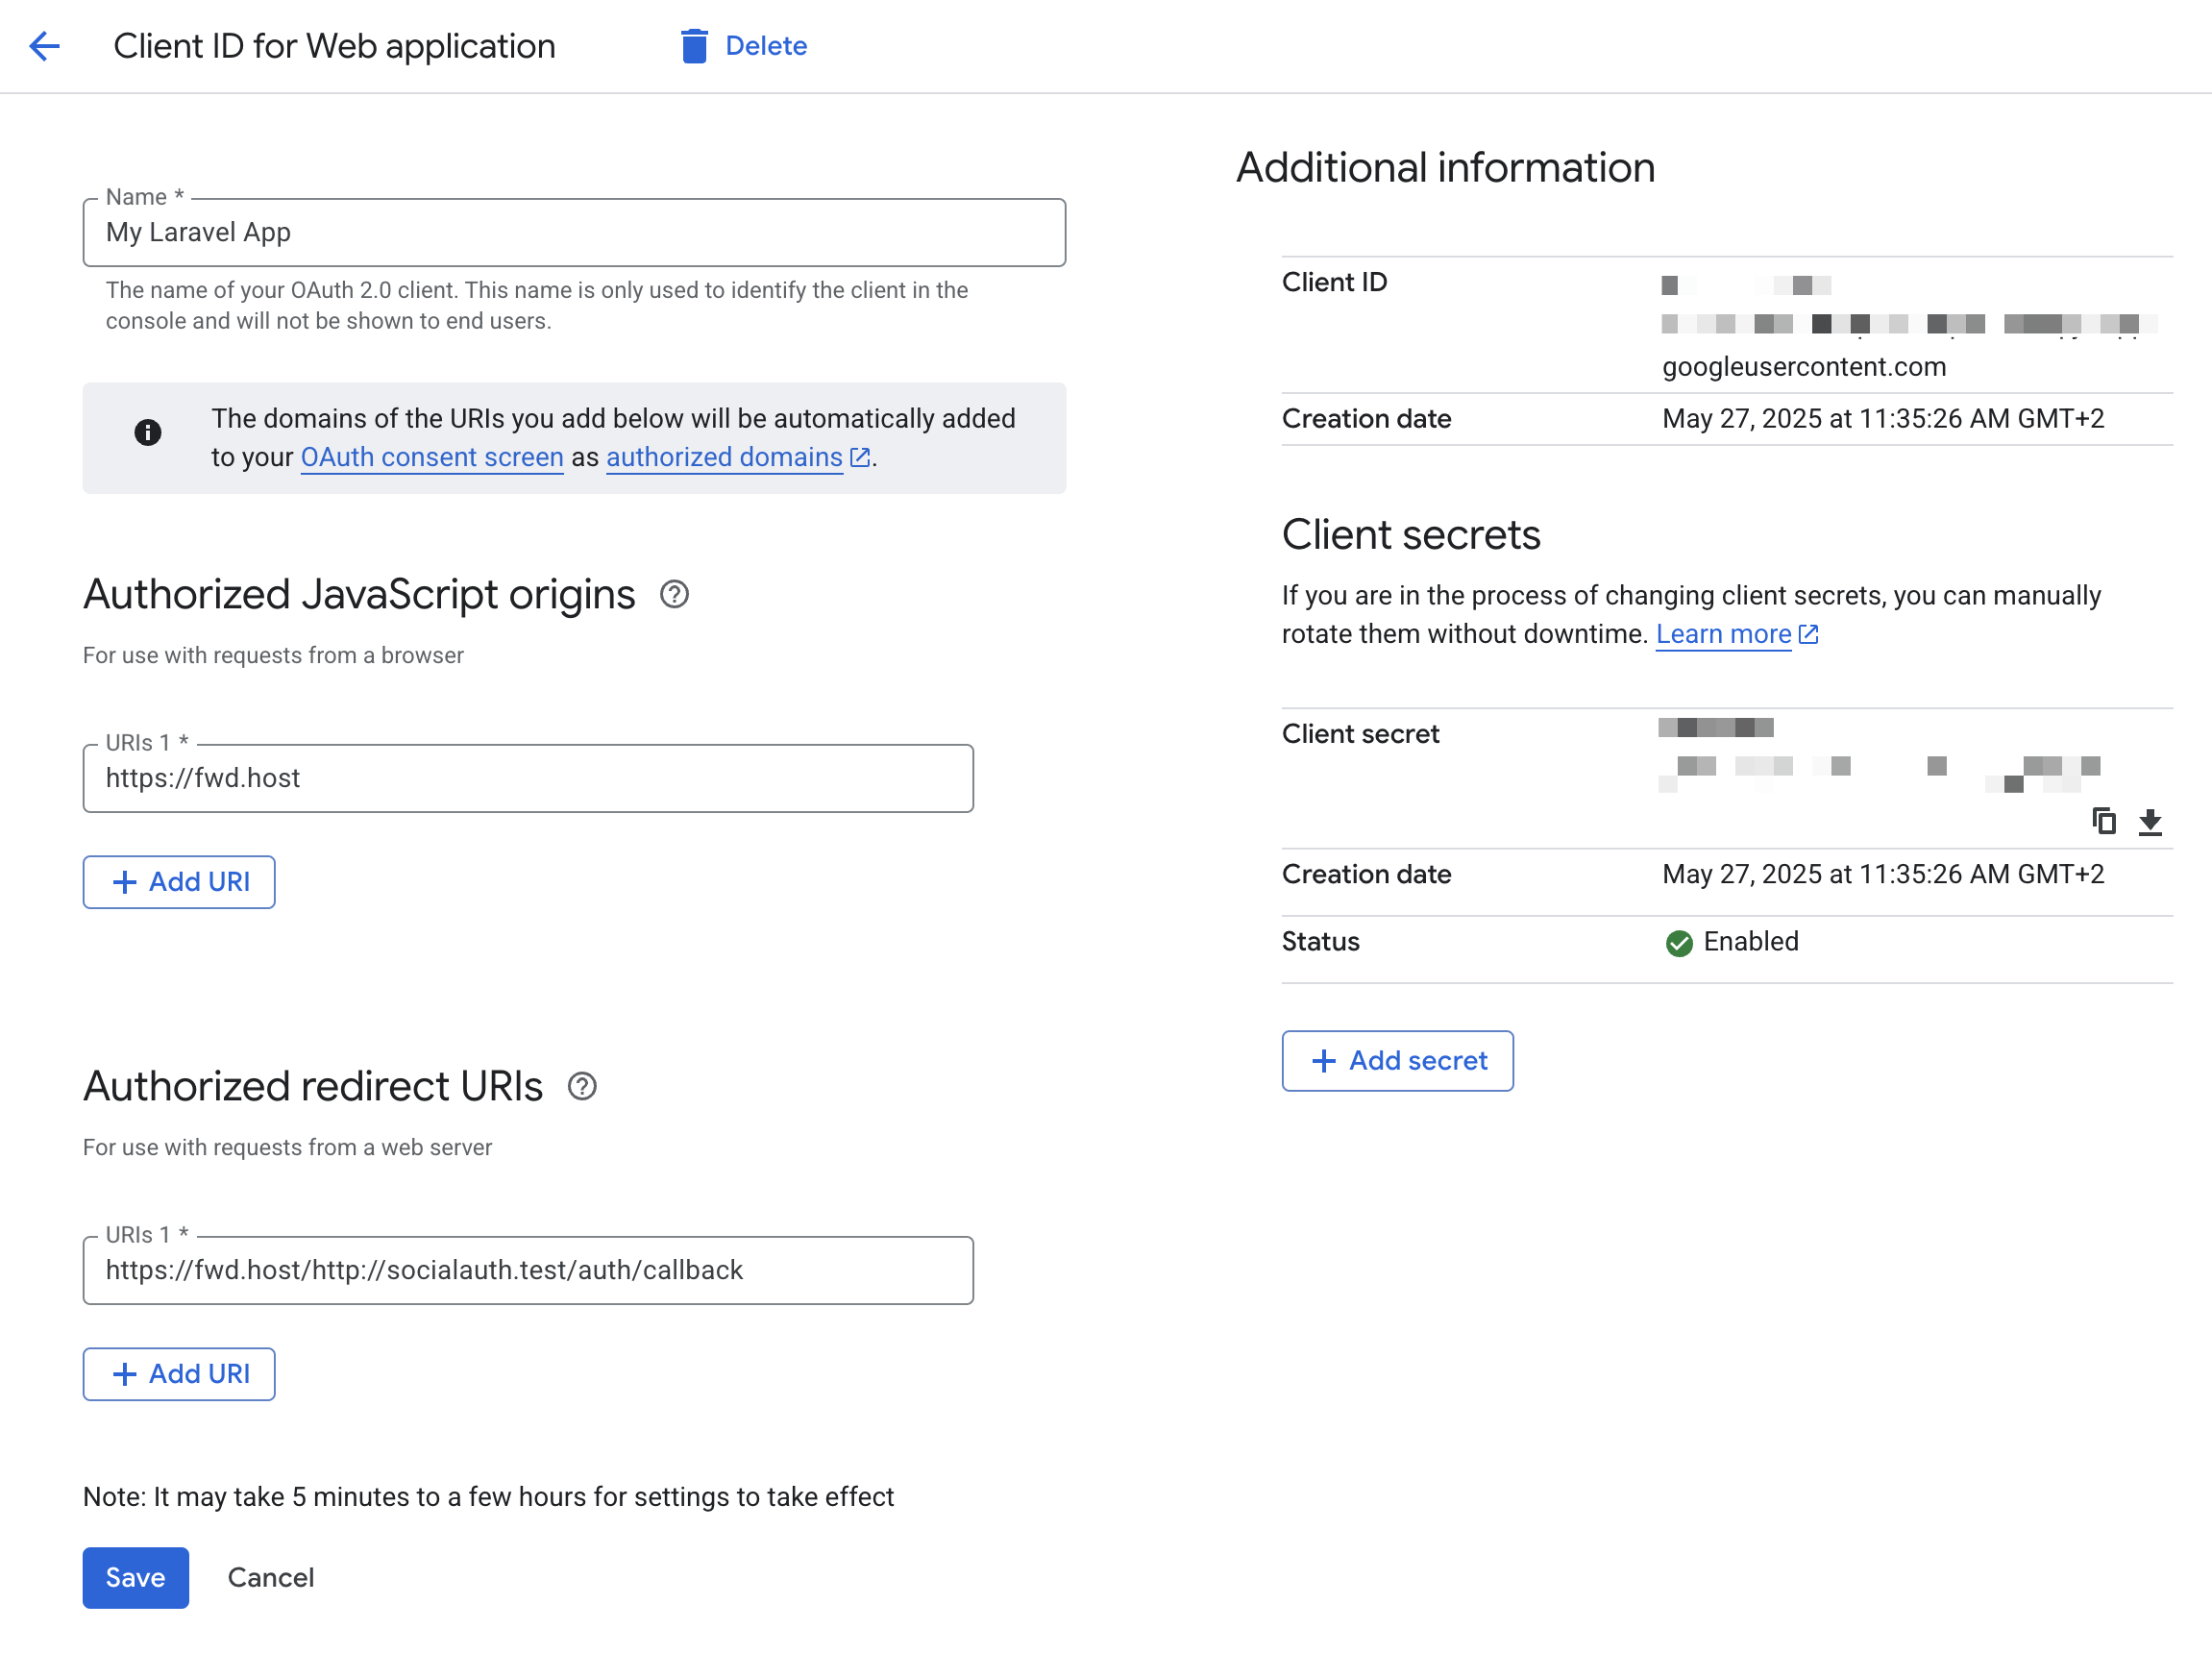Image resolution: width=2212 pixels, height=1653 pixels.
Task: Click the https://fwd.host origins URI field
Action: (528, 778)
